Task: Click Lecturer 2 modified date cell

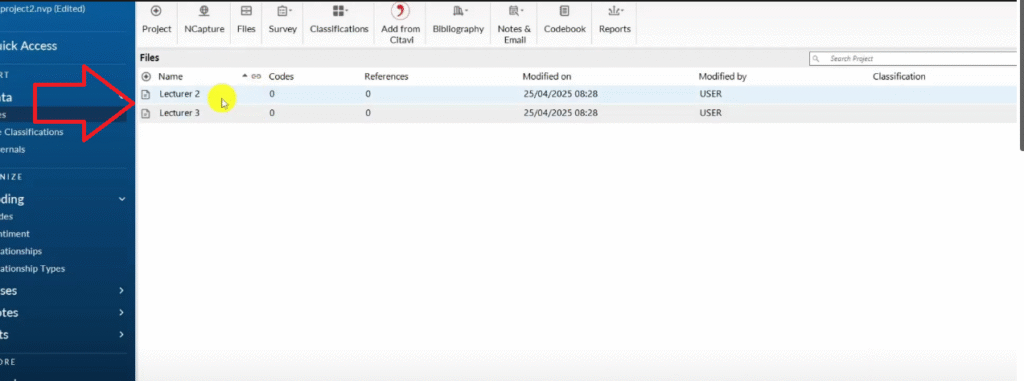Action: coord(560,94)
